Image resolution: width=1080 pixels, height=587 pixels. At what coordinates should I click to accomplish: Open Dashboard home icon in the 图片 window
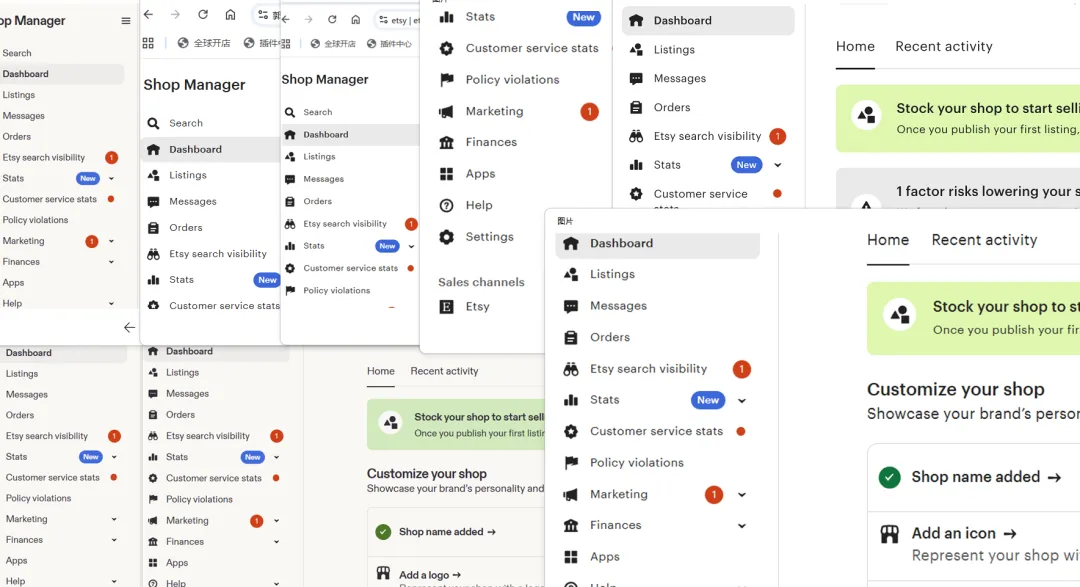[571, 243]
